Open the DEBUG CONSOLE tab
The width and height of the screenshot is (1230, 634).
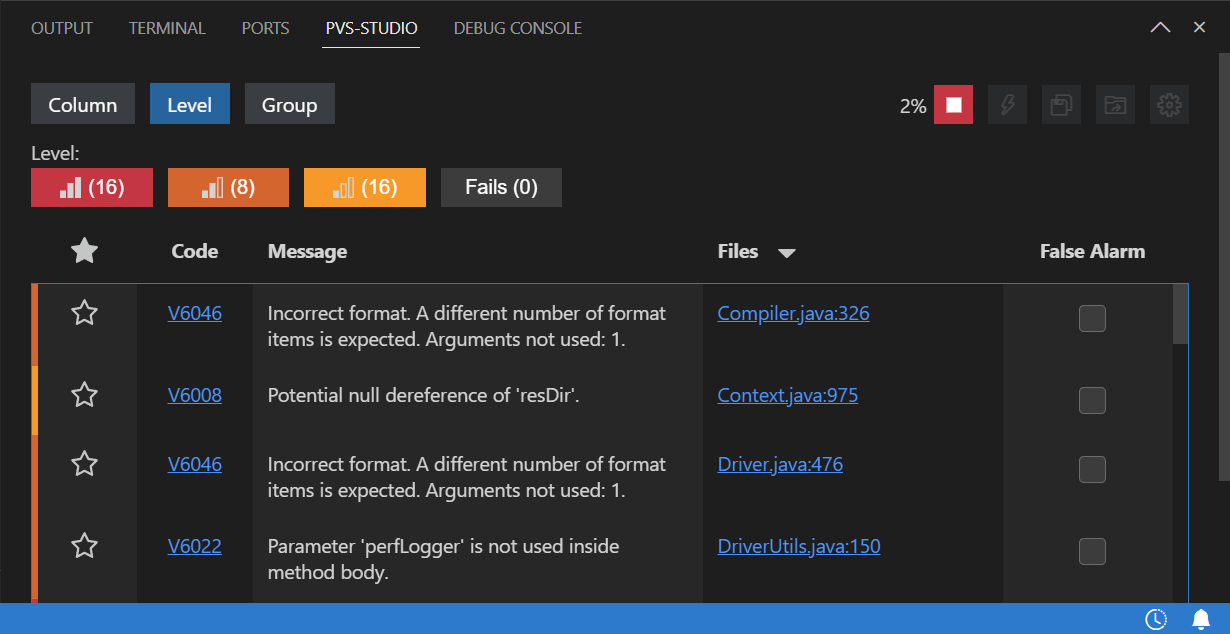point(517,28)
